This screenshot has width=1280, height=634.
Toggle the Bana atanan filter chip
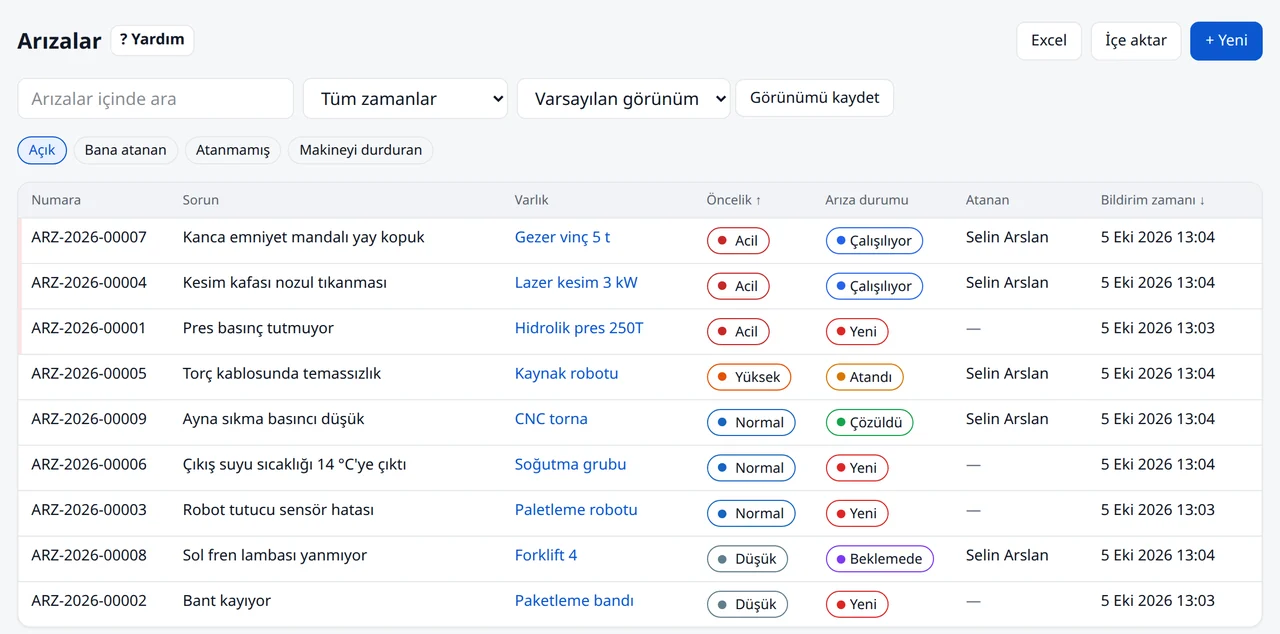tap(126, 150)
